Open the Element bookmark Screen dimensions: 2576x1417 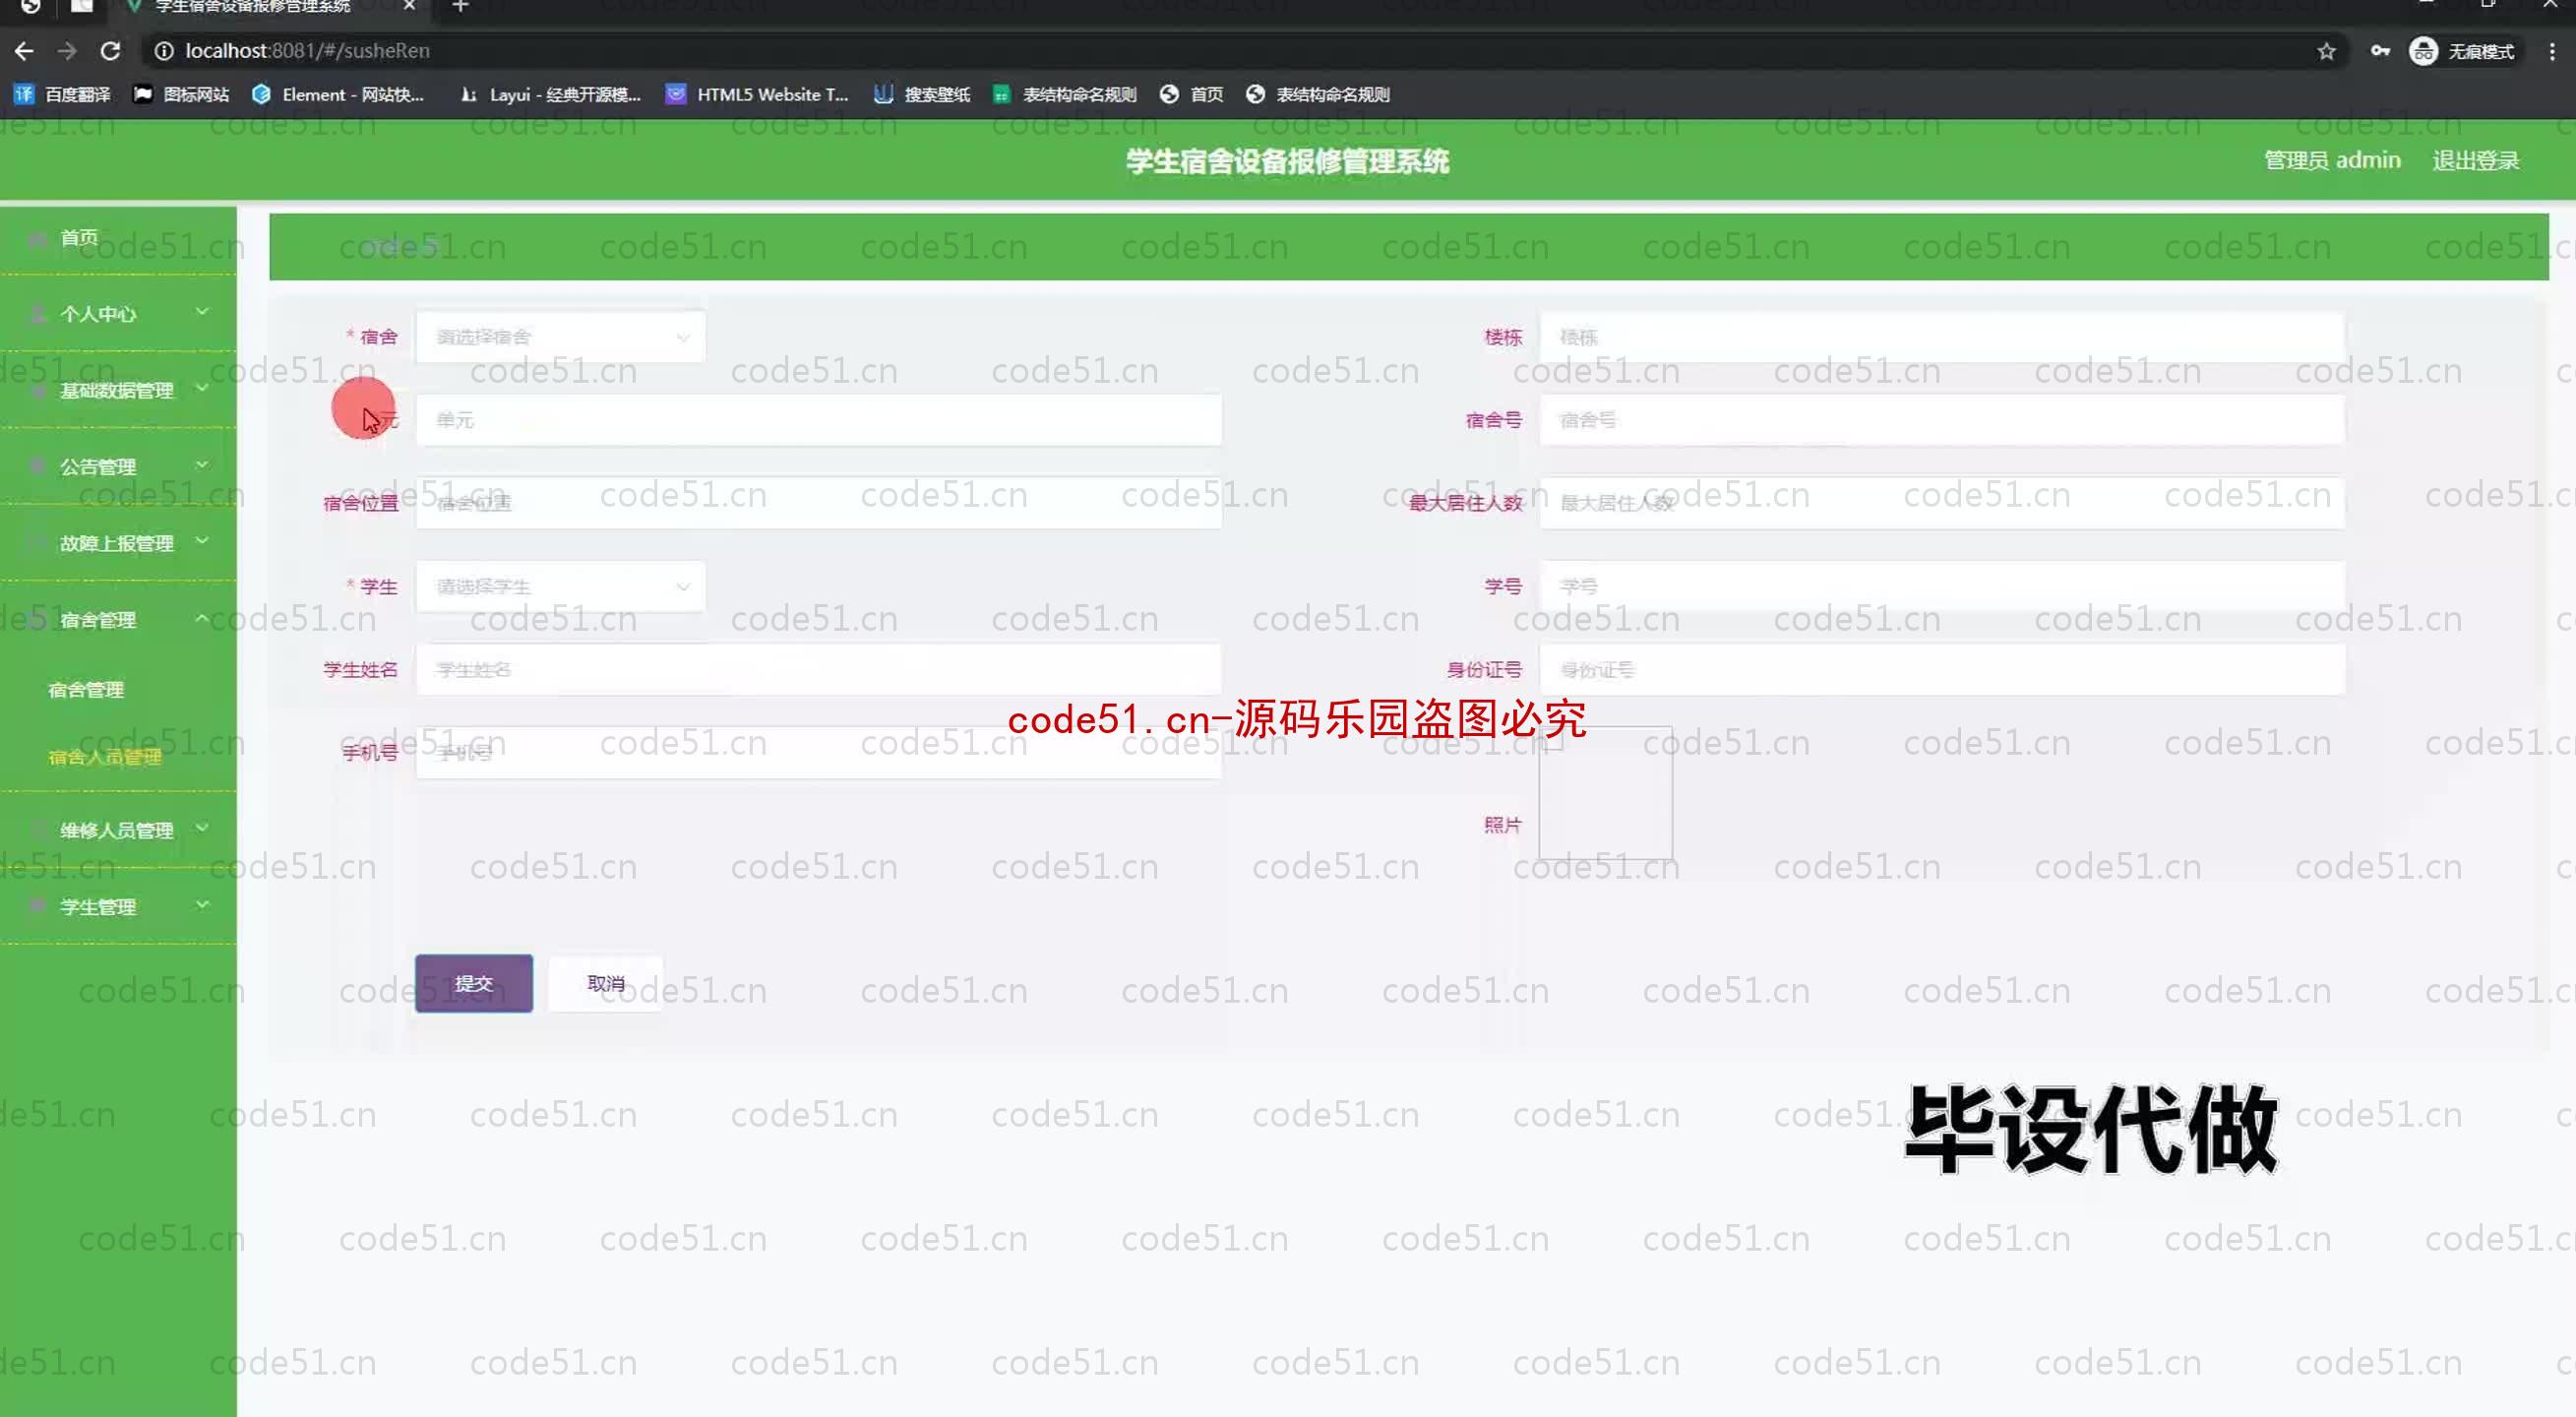[x=339, y=94]
